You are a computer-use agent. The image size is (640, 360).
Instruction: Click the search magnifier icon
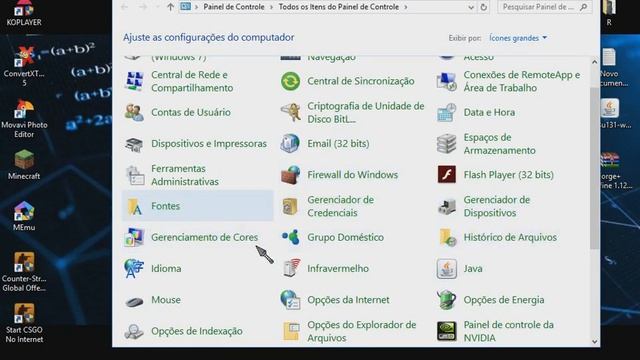point(583,7)
